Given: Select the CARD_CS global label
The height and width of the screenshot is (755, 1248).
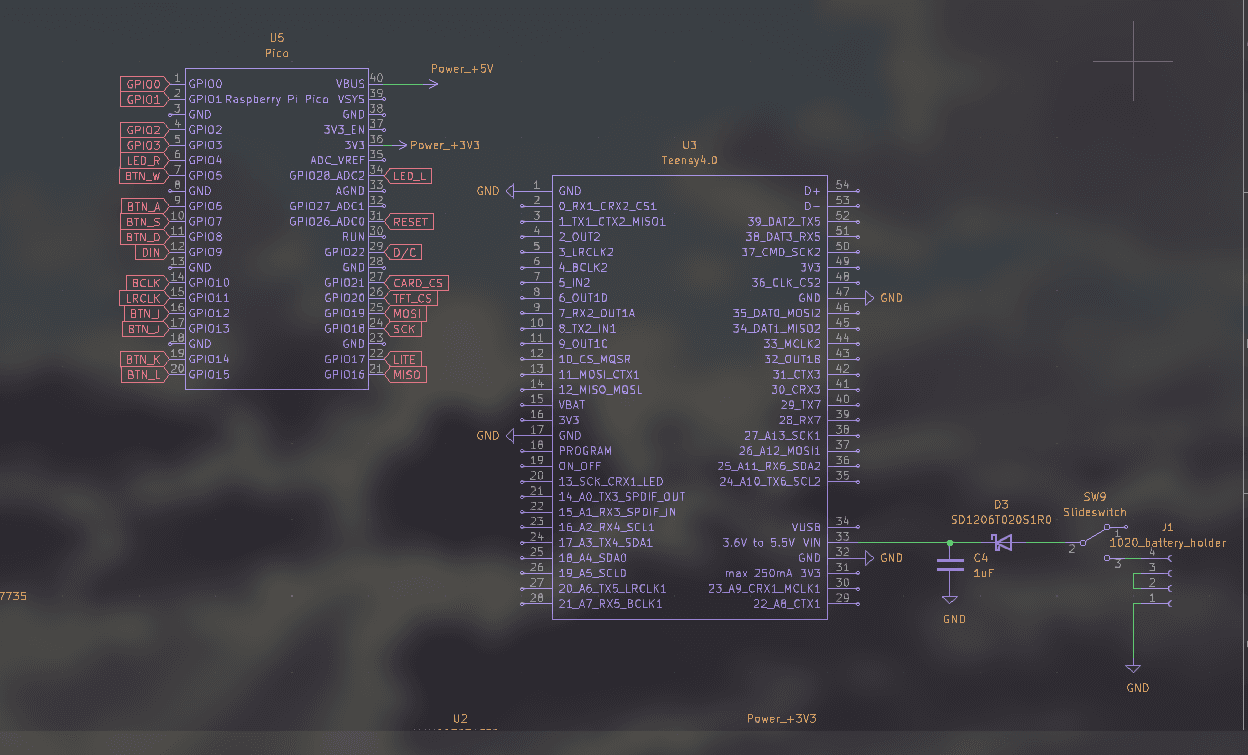Looking at the screenshot, I should coord(417,283).
